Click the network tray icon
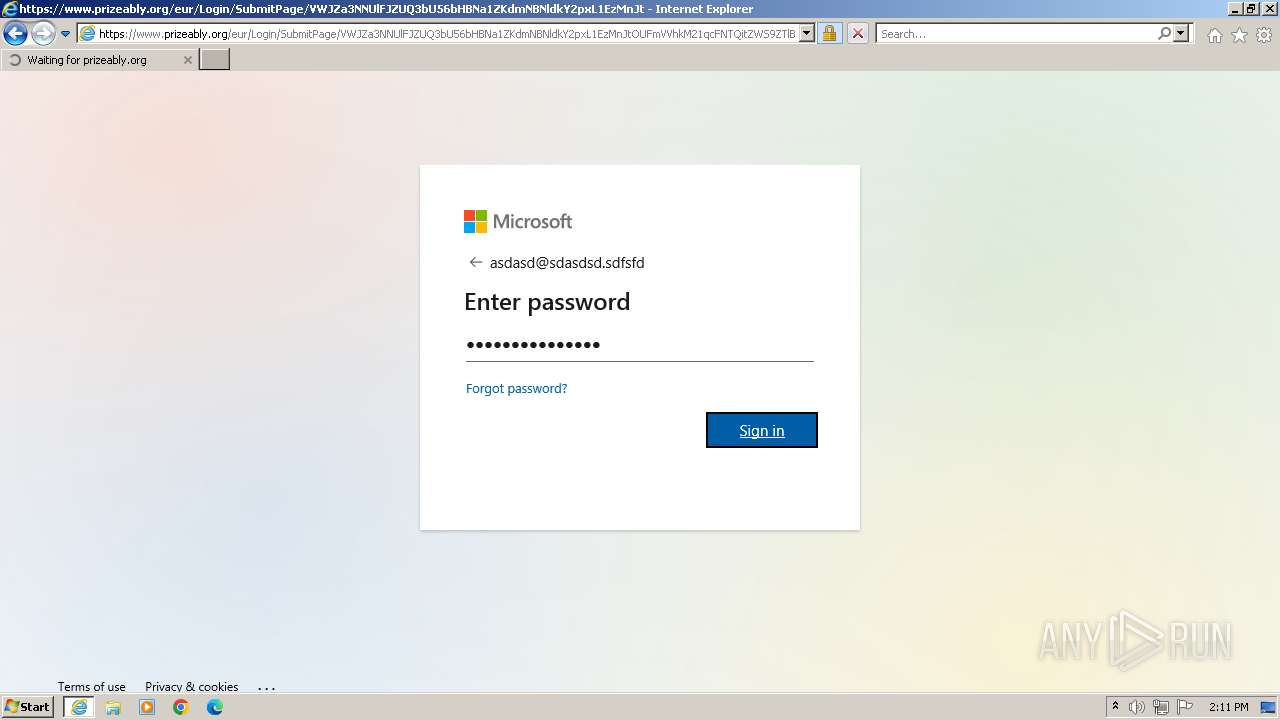Screen dimensions: 1280x720 click(1161, 707)
